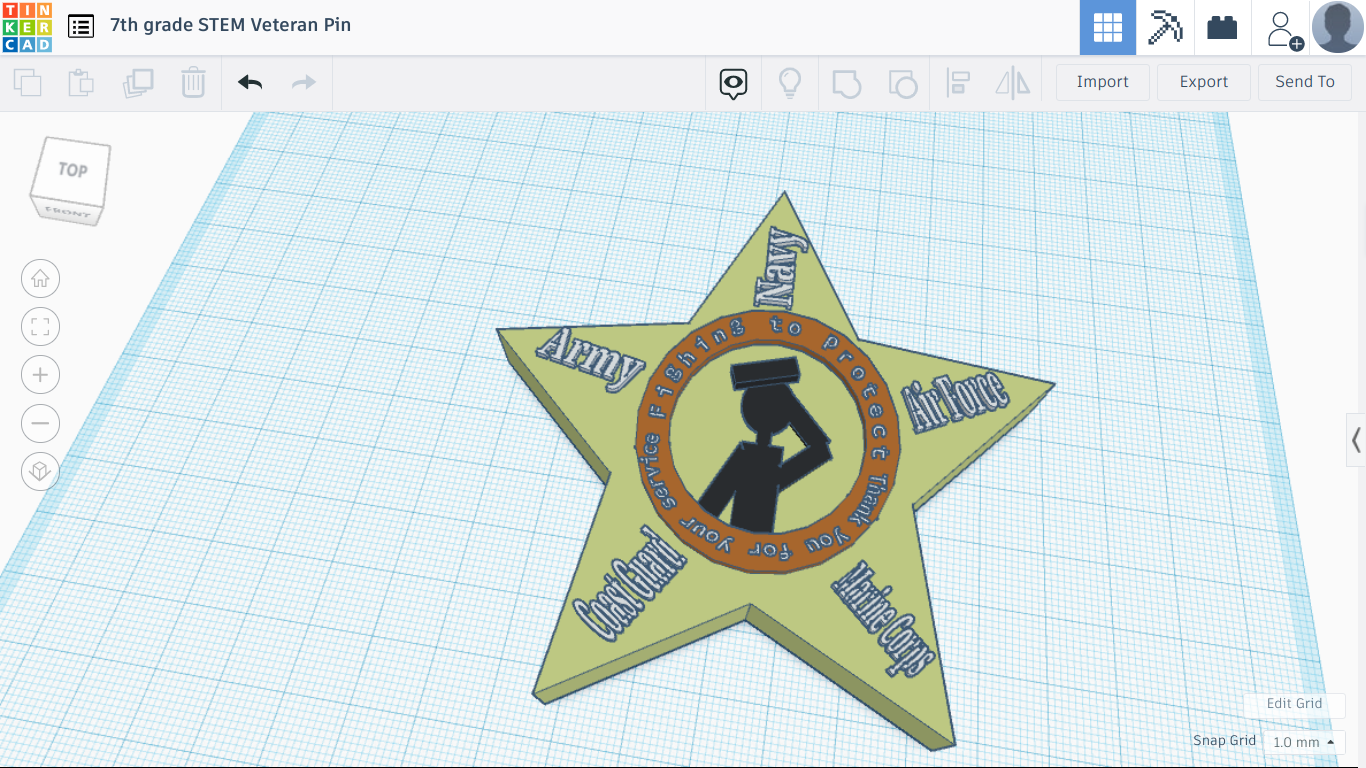Rename the design title 7th grade STEM Veteran Pin

[x=230, y=25]
